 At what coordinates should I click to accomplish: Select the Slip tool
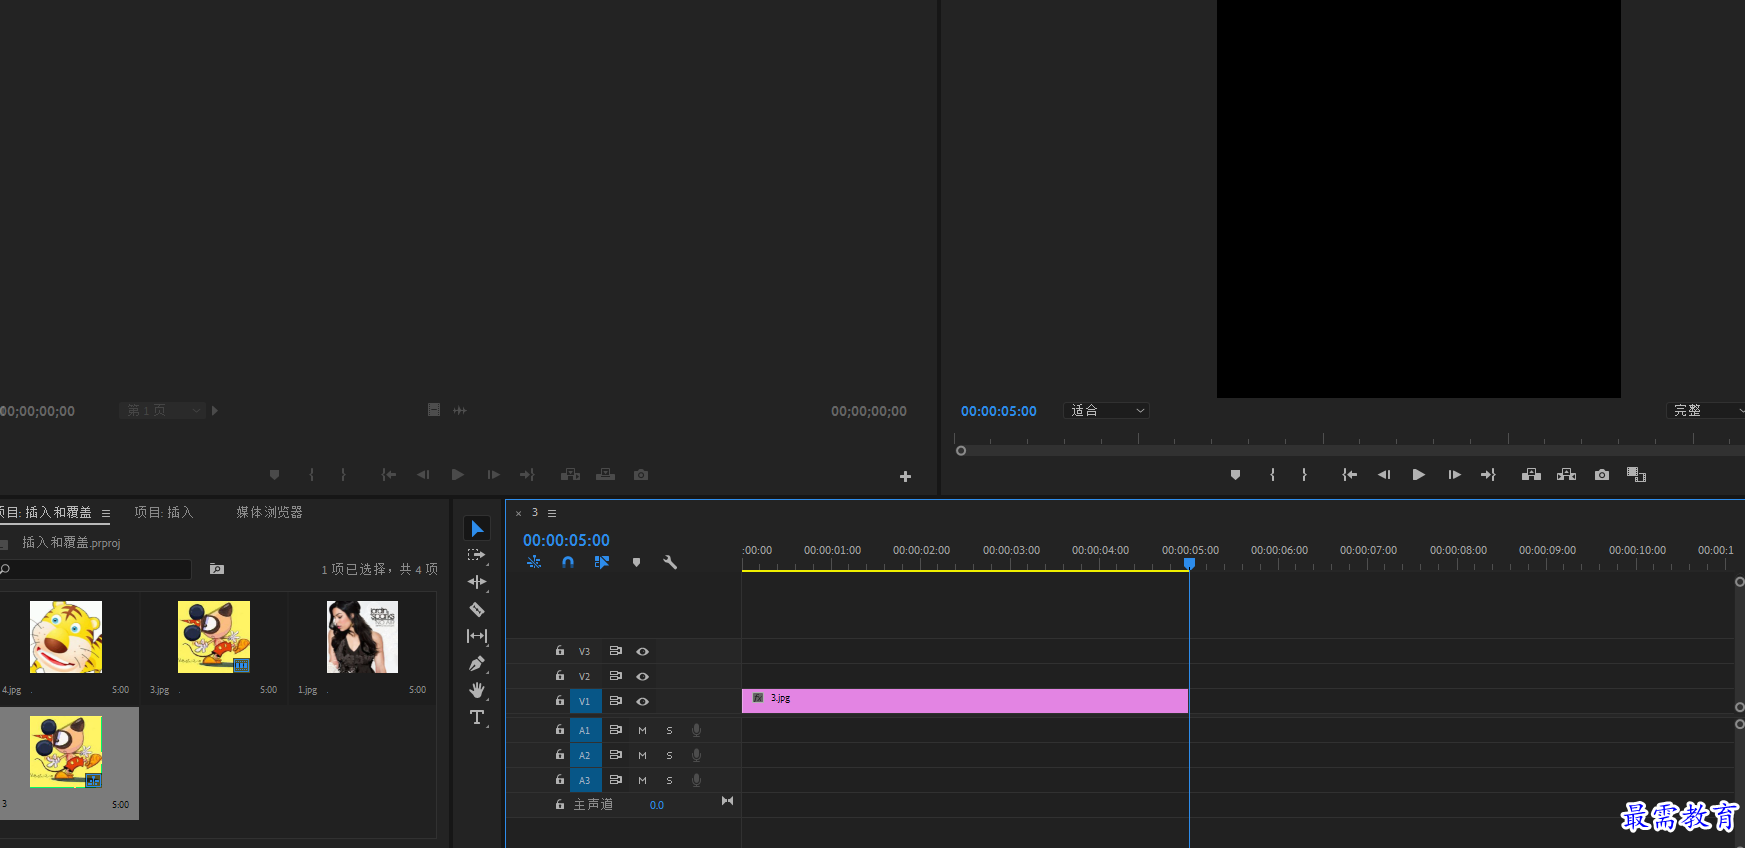pyautogui.click(x=477, y=636)
